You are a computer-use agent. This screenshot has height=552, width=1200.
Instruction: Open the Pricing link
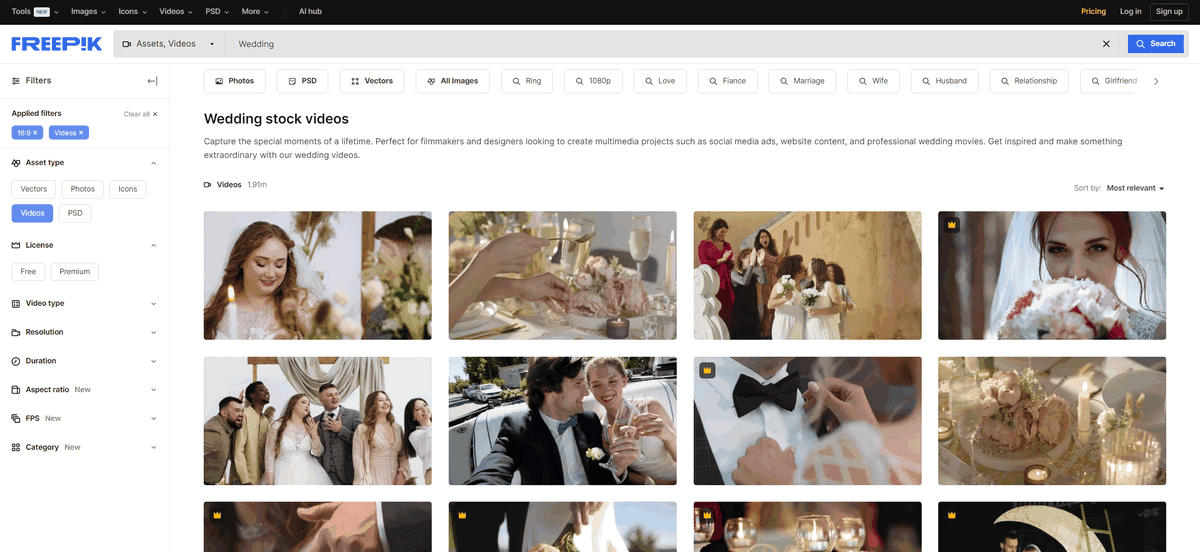coord(1093,11)
